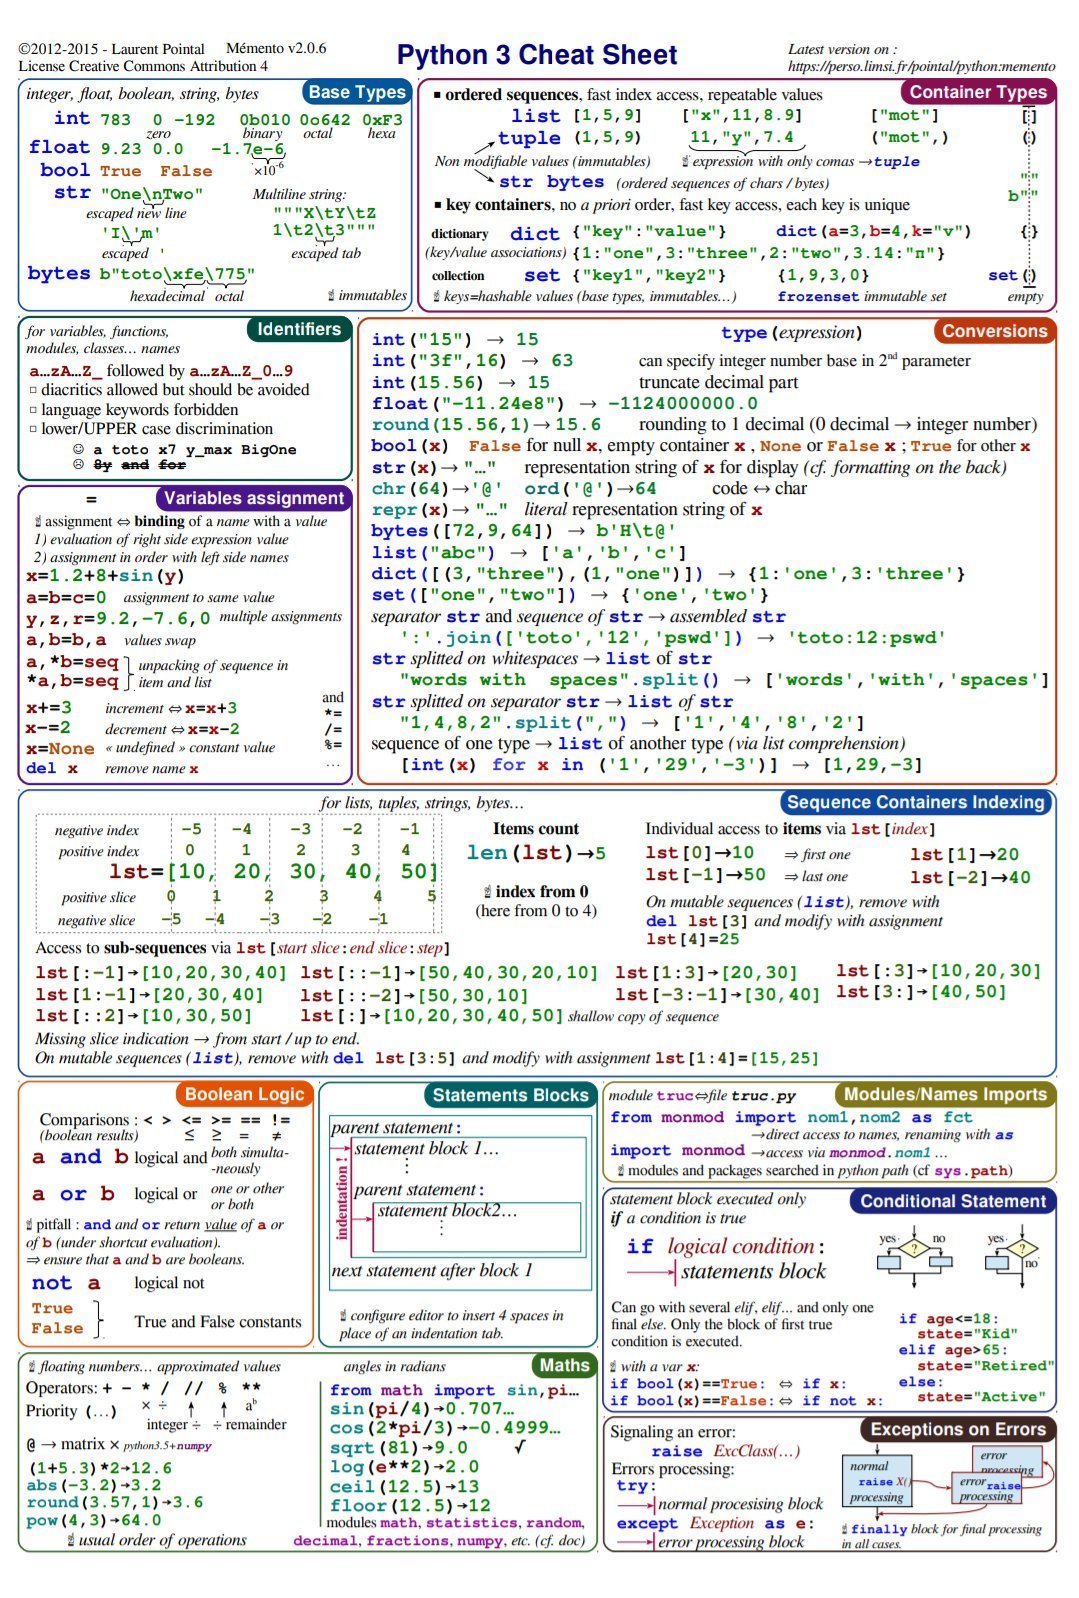The image size is (1079, 1598).
Task: Select the "a or b" logical or expression
Action: pos(73,1194)
